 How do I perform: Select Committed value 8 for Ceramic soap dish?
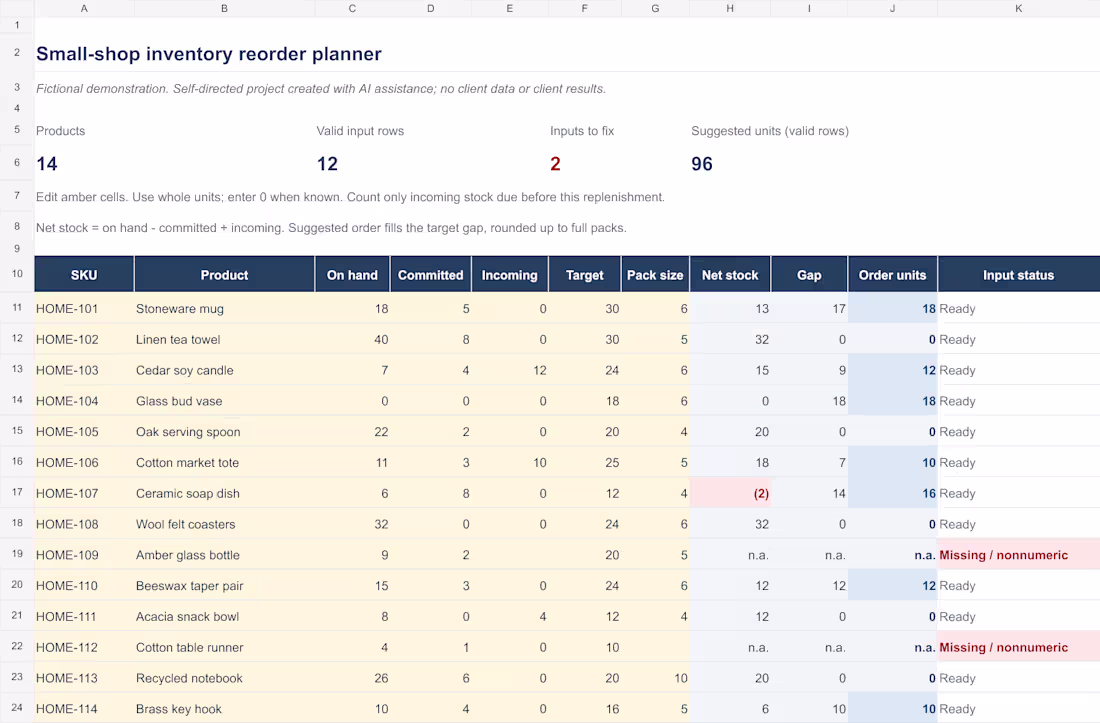click(x=431, y=494)
